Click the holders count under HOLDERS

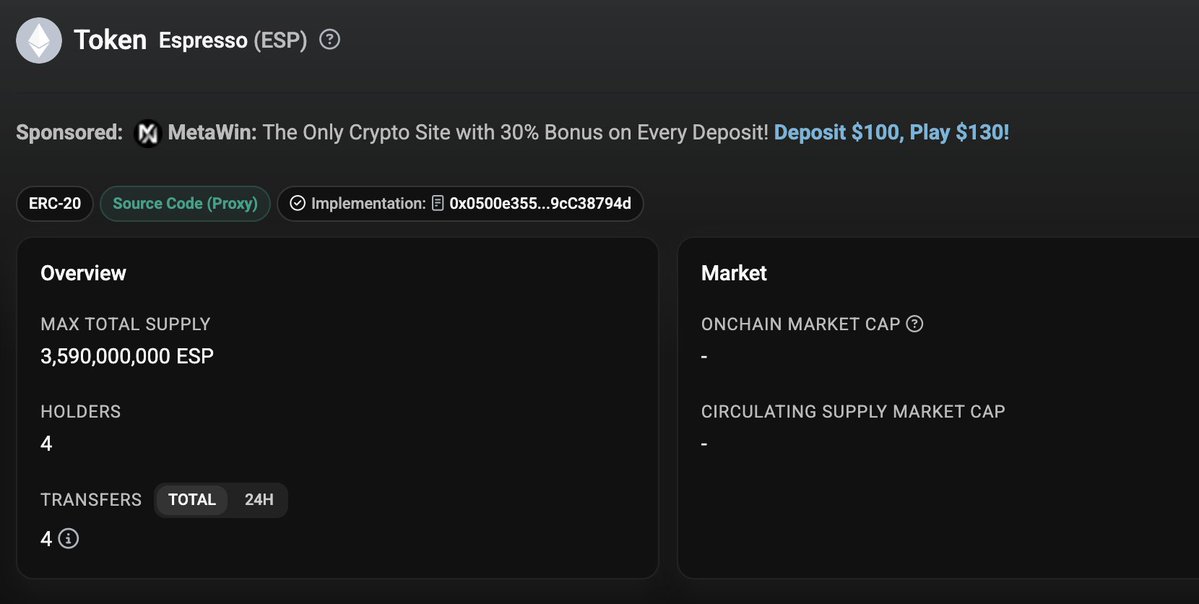47,443
